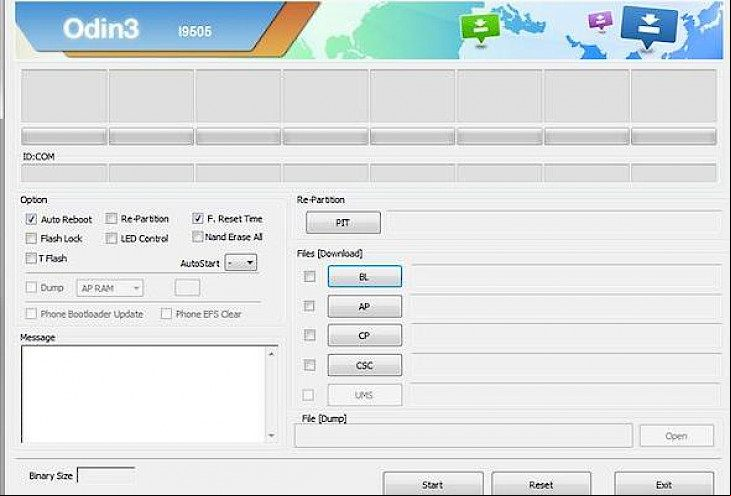Browse for a BL file
This screenshot has width=731, height=496.
pos(365,277)
